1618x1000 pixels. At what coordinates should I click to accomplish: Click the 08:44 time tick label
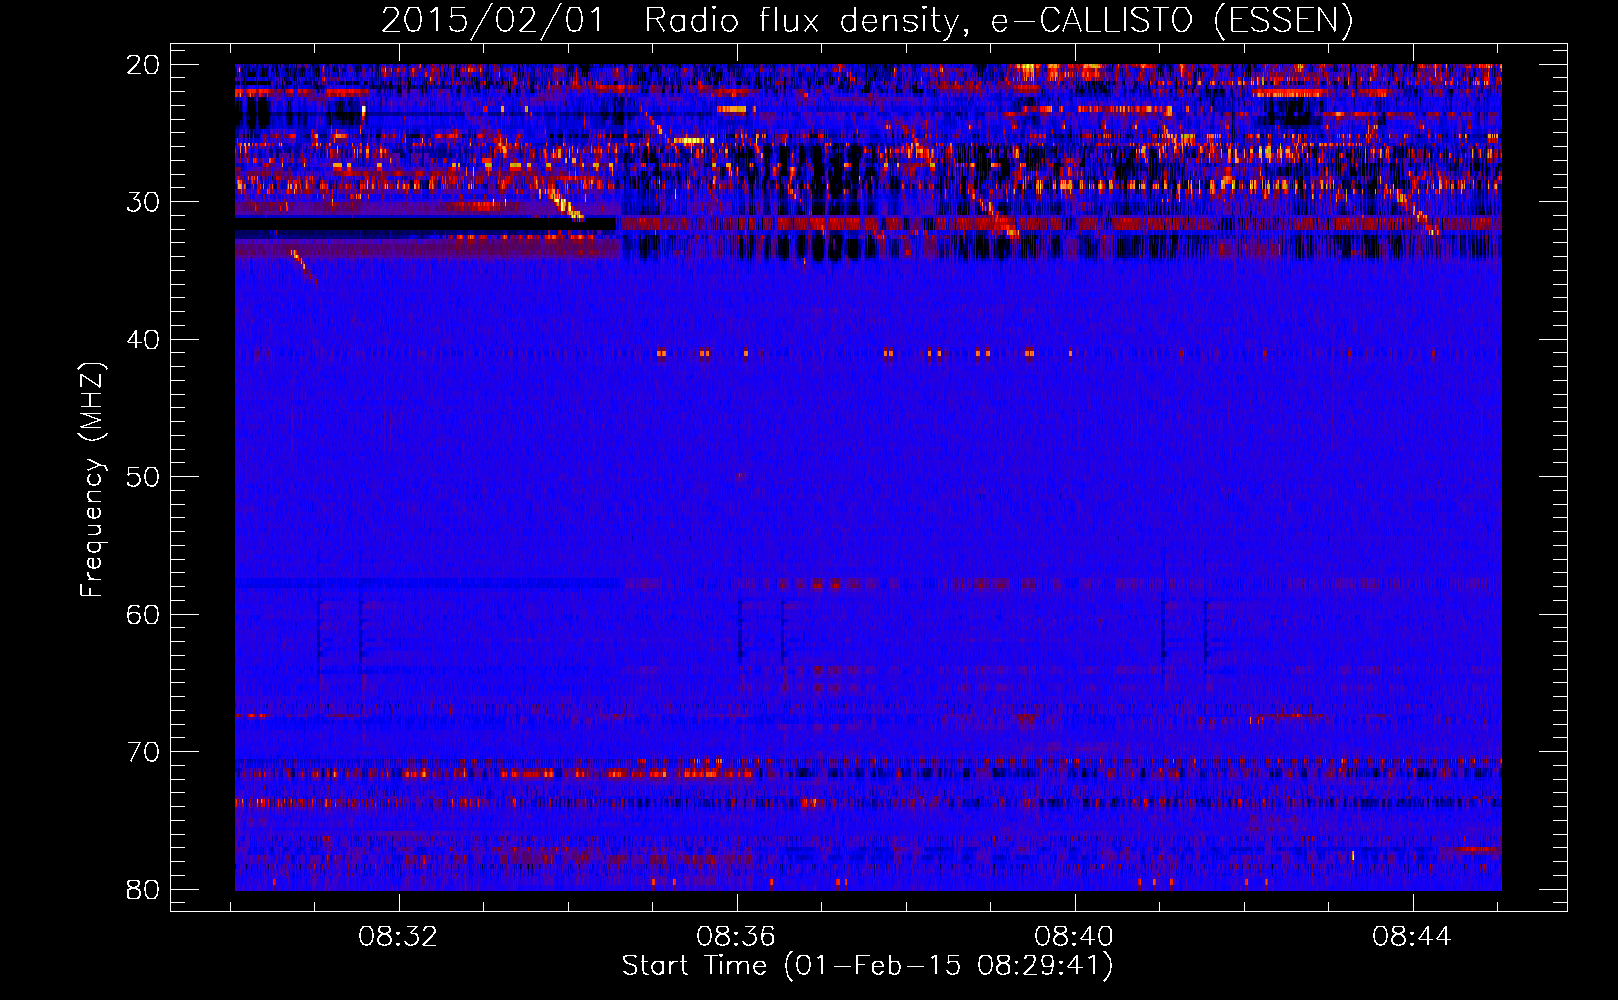point(1411,937)
